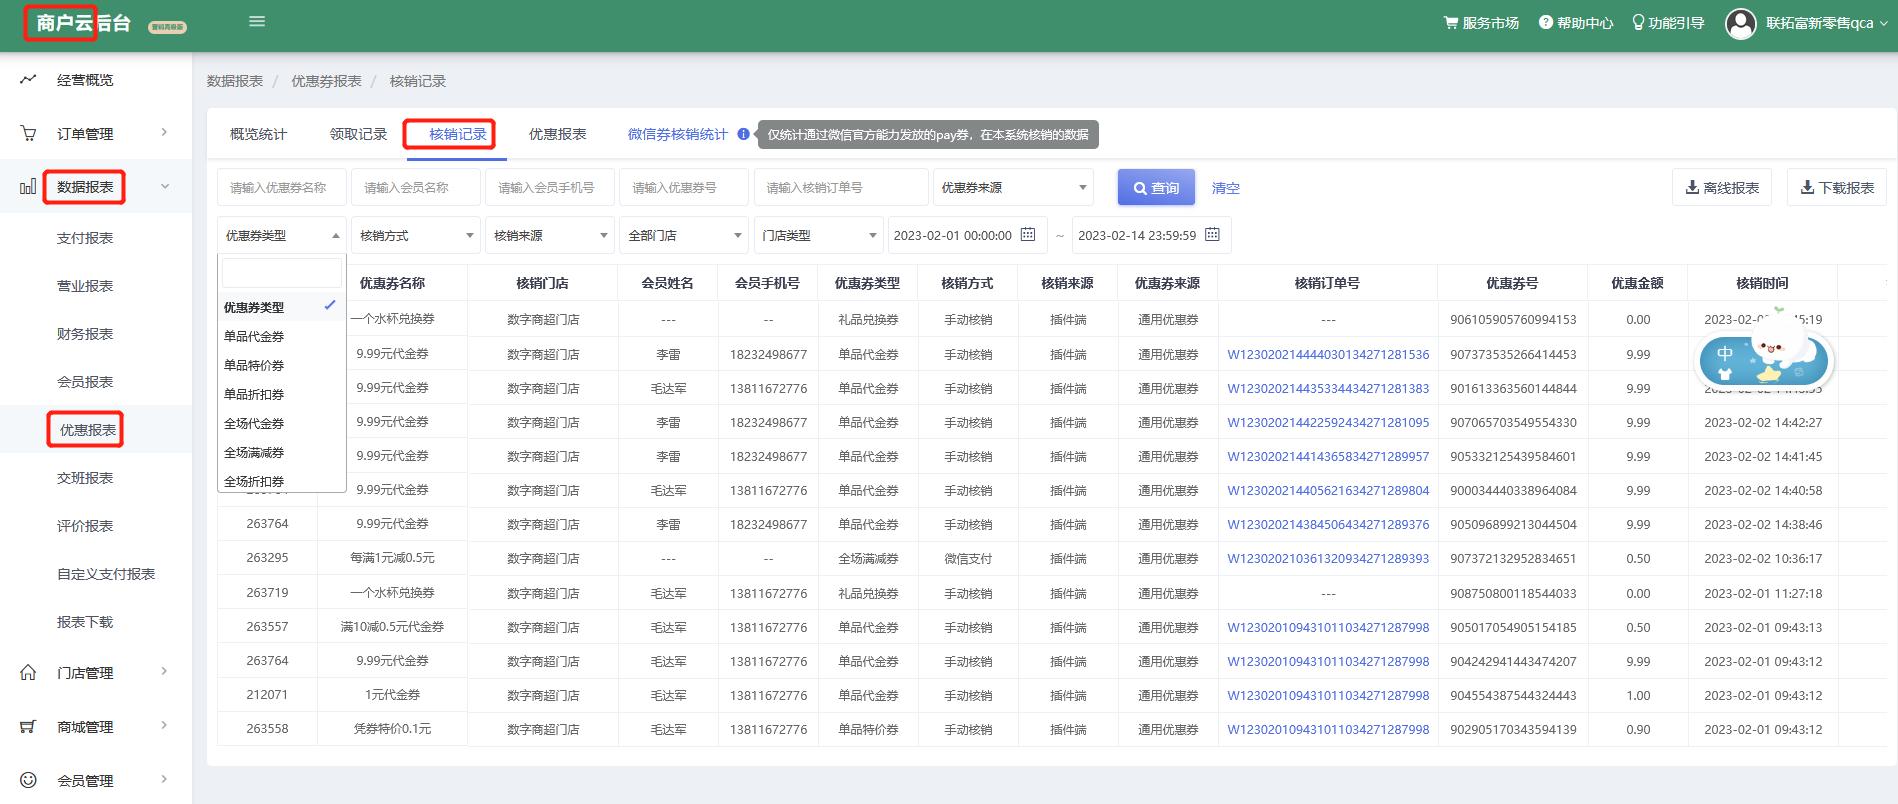This screenshot has height=804, width=1898.
Task: Click info icon beside 微信券核销统计
Action: coord(743,134)
